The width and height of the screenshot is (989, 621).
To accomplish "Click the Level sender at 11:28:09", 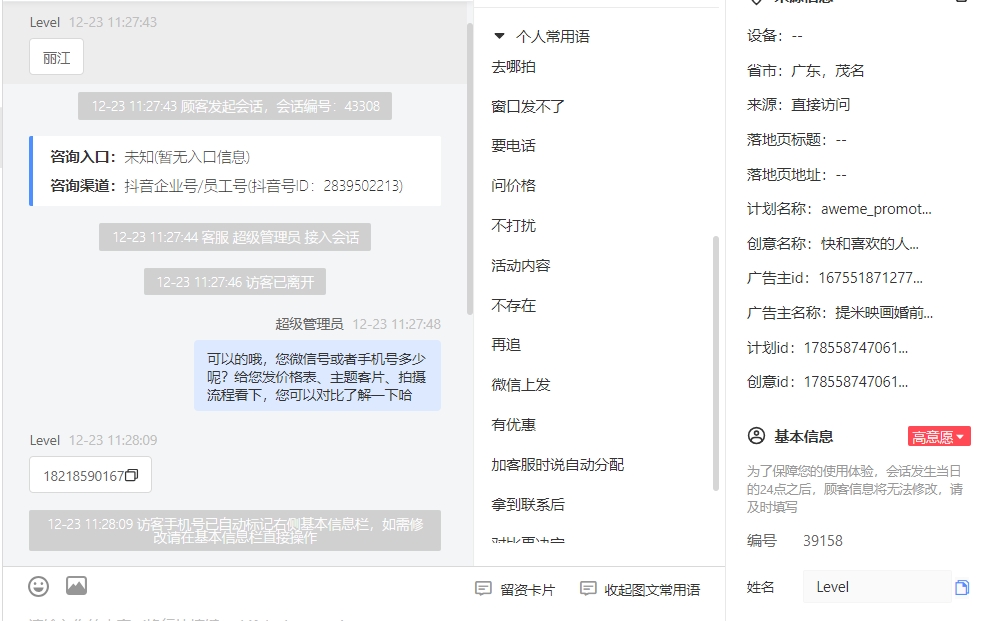I will click(x=45, y=440).
